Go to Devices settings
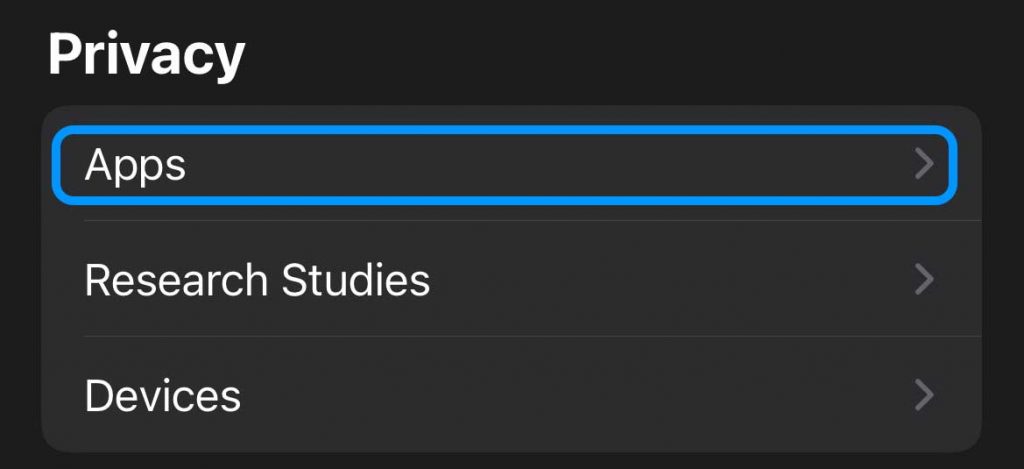Image resolution: width=1024 pixels, height=469 pixels. pos(505,395)
